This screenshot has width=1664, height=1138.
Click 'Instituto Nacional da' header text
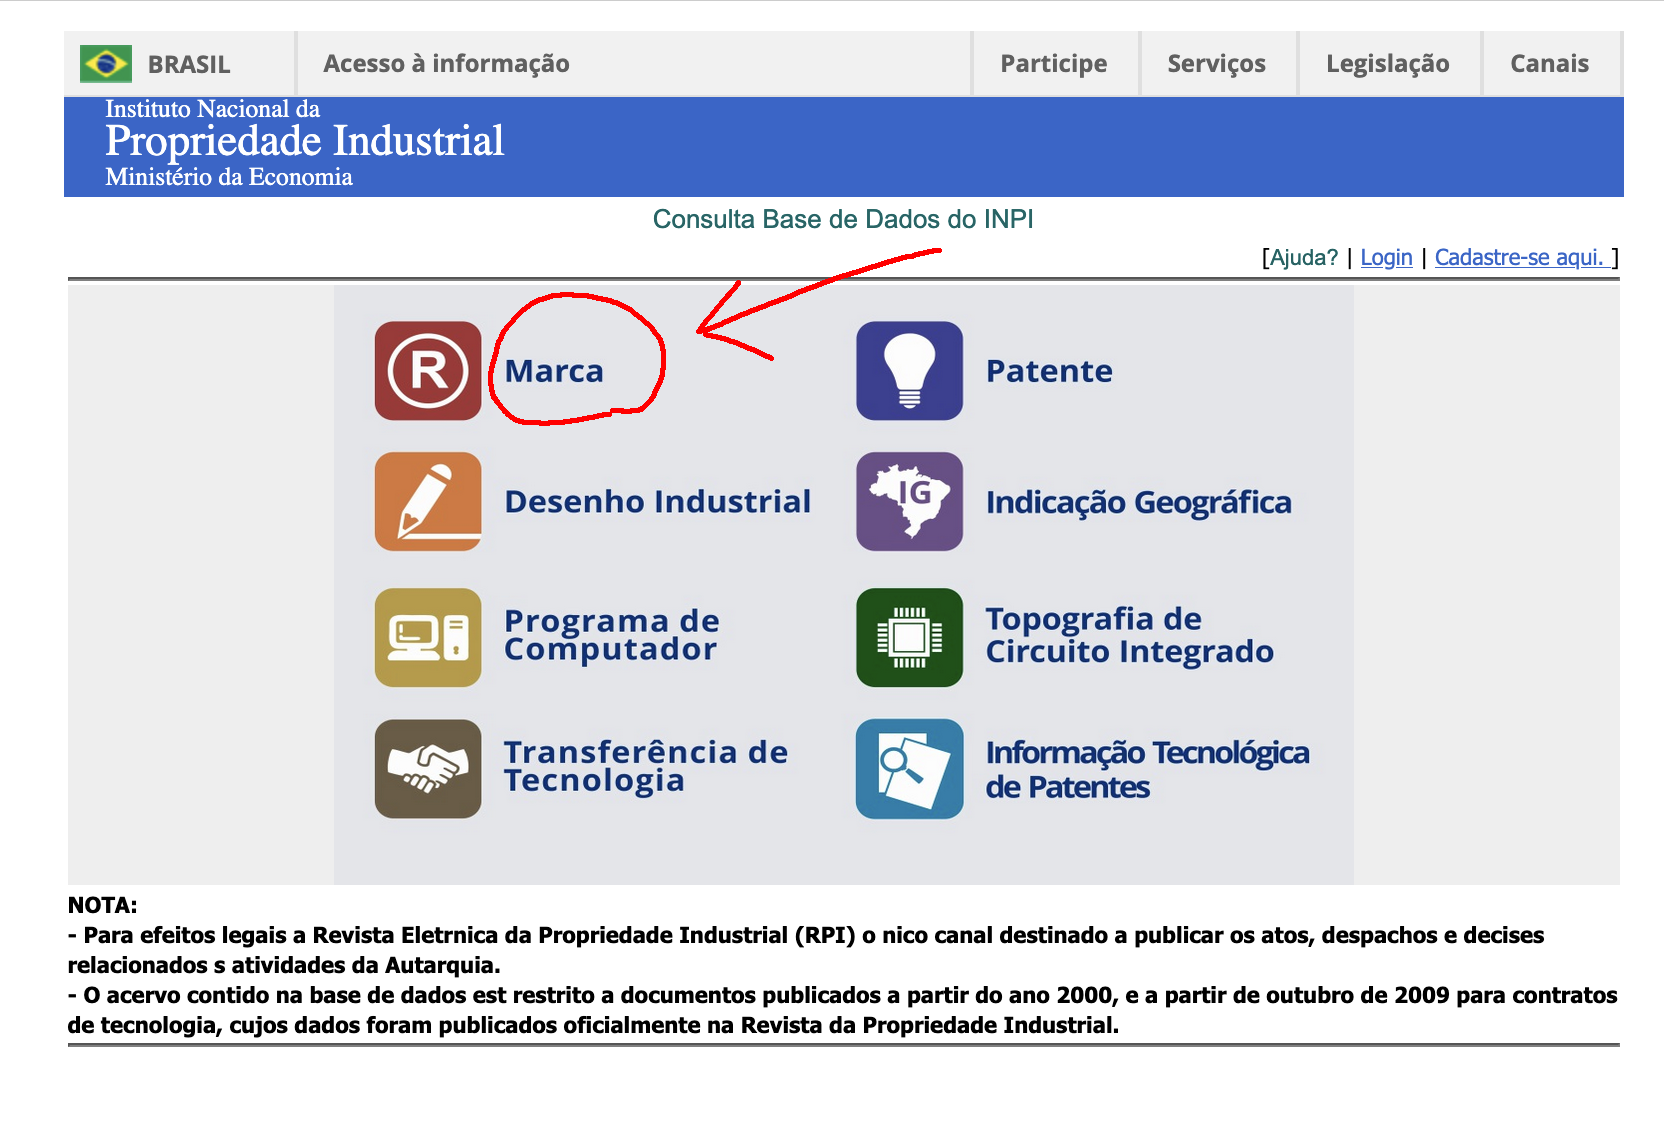pos(212,109)
